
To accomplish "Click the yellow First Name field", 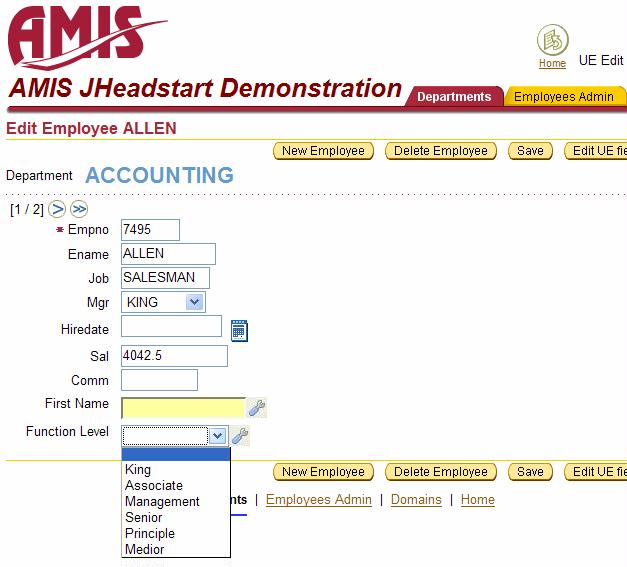I will pyautogui.click(x=183, y=408).
